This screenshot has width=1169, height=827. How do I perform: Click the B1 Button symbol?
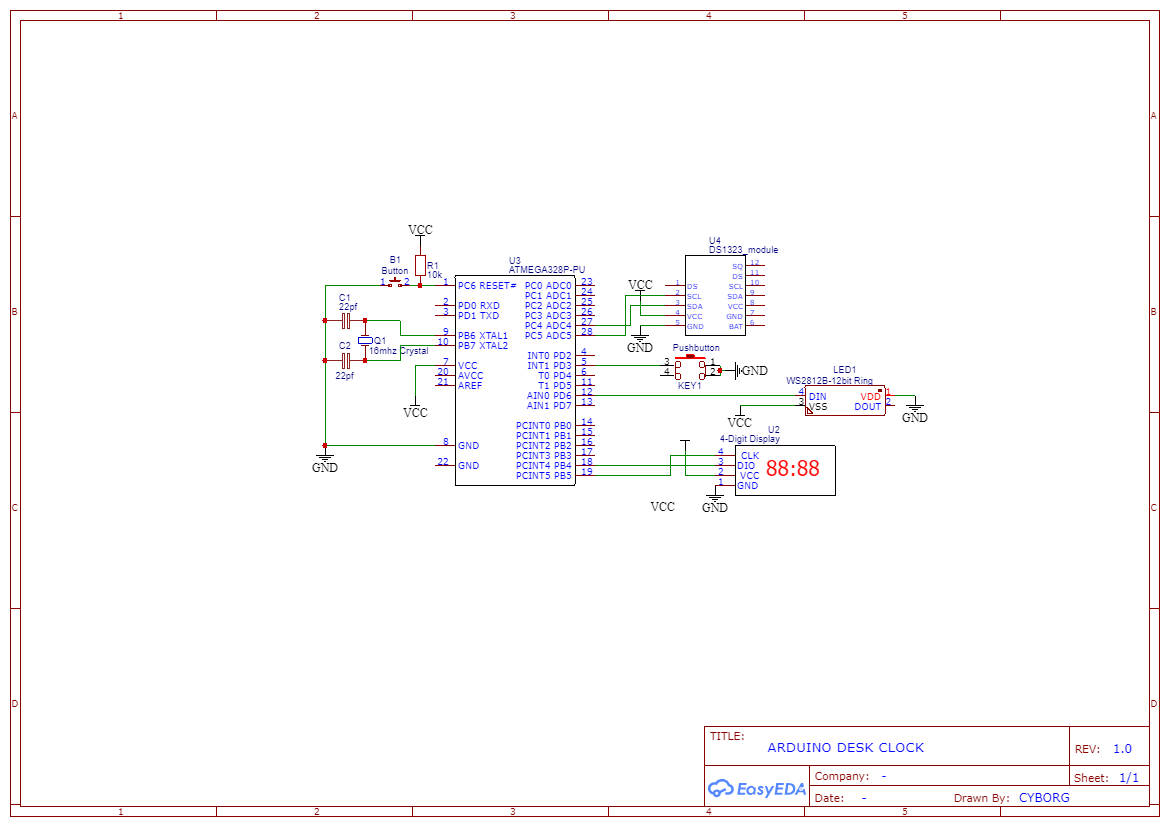pos(394,281)
